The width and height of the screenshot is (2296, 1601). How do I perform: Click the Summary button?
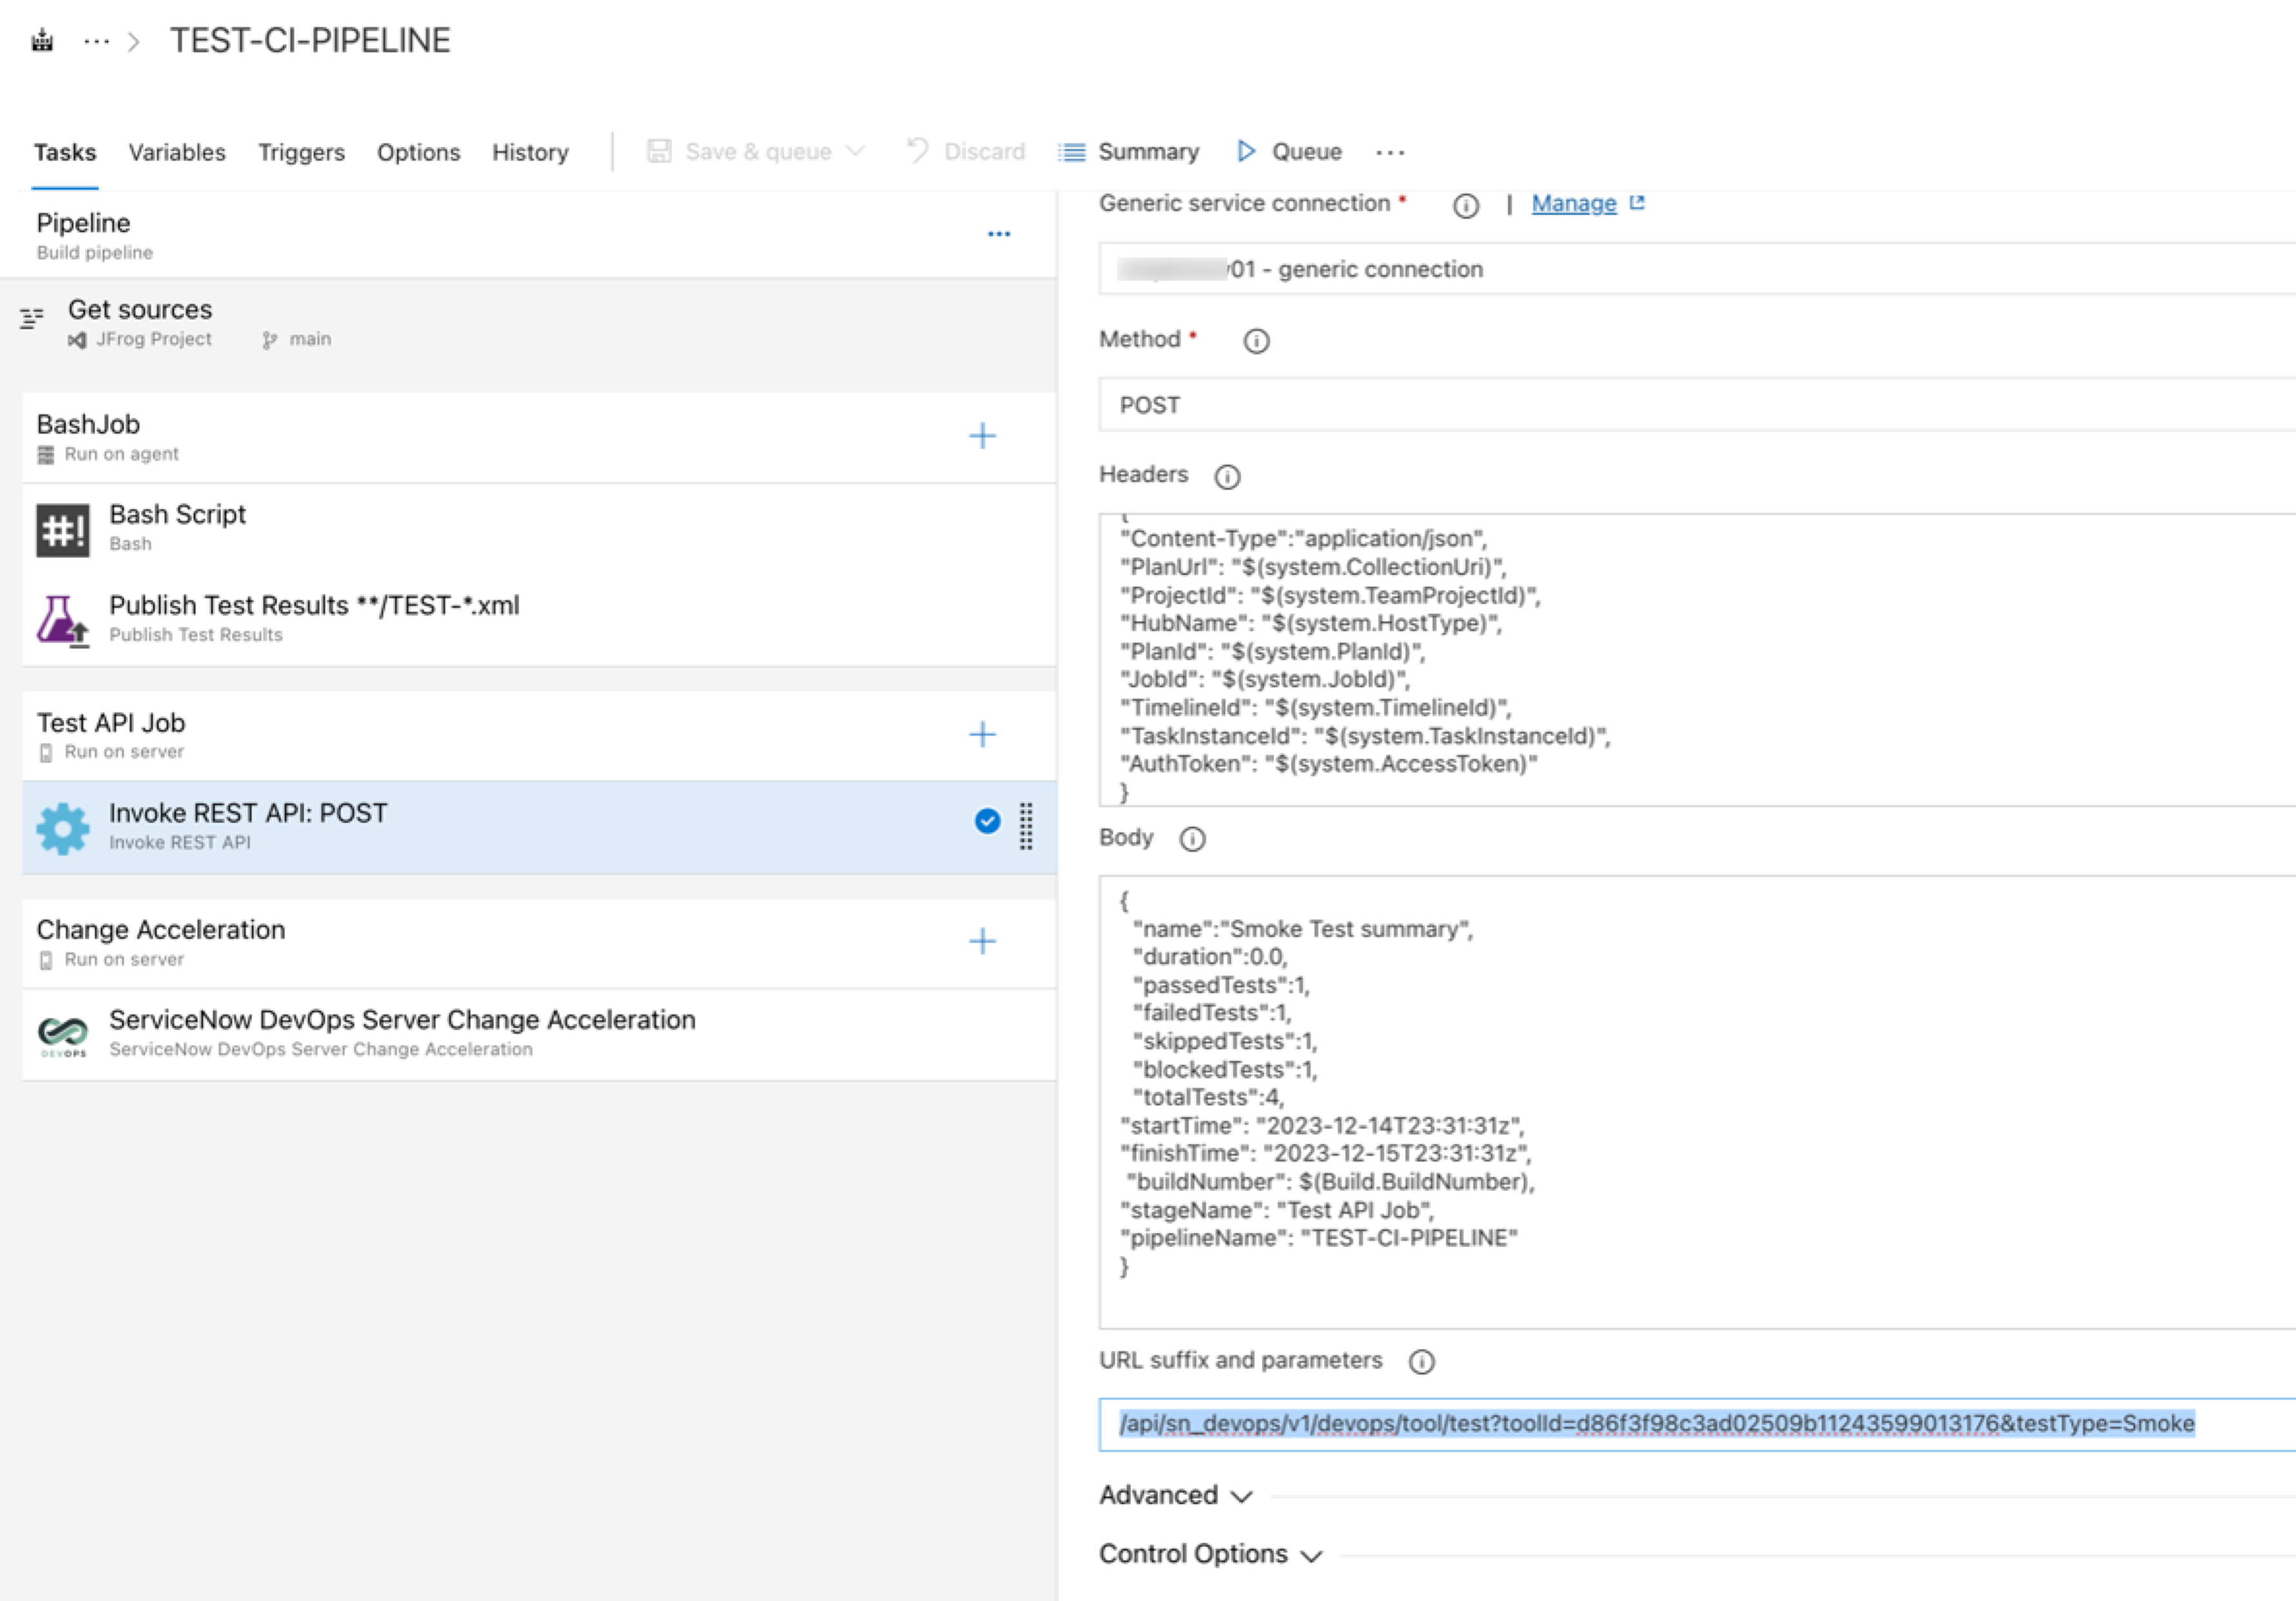[1129, 151]
